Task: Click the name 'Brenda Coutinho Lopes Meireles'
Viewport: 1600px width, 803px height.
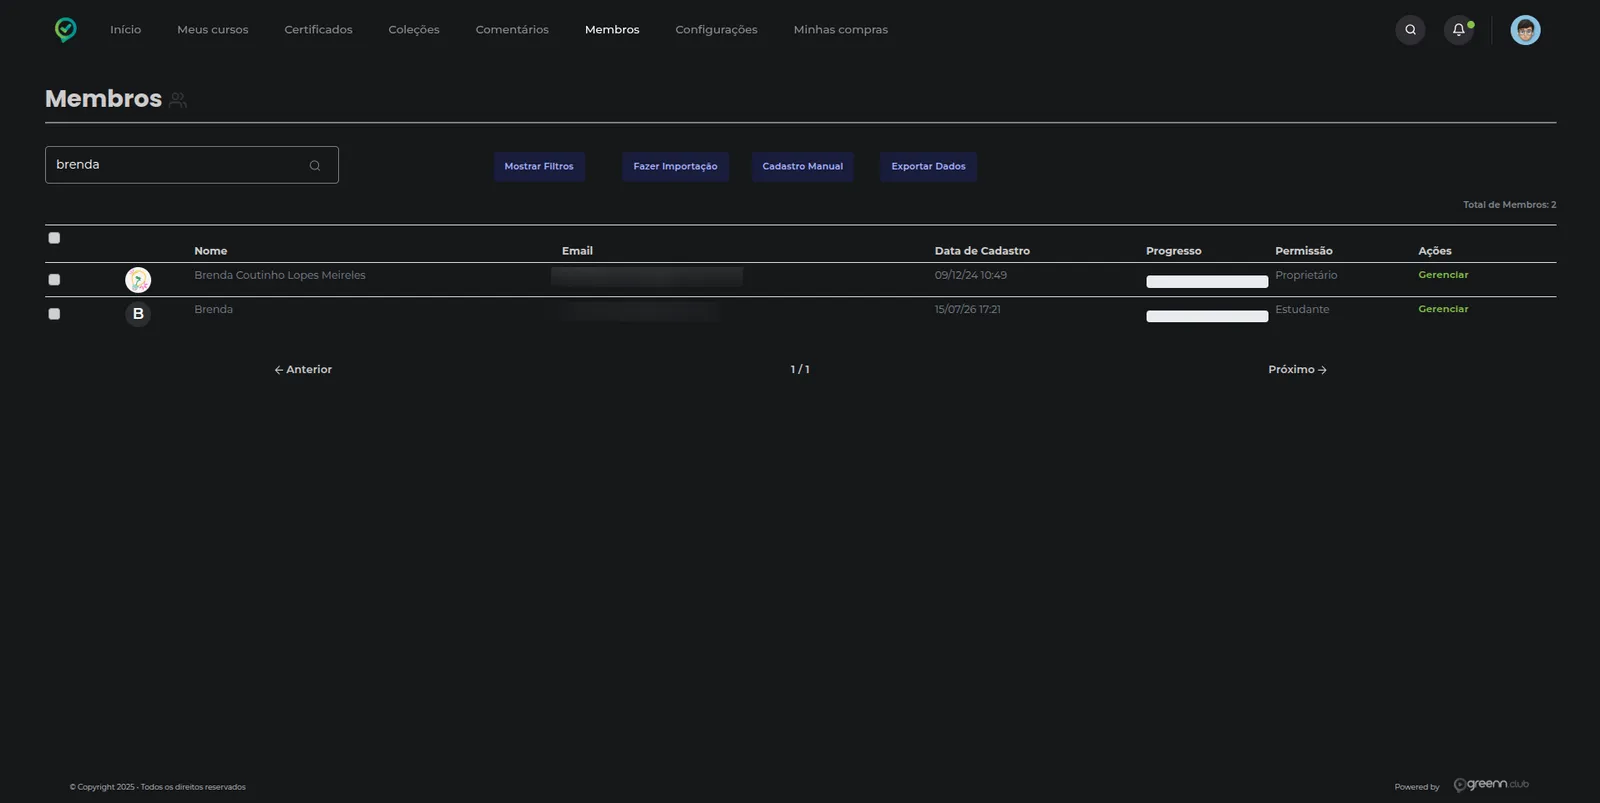Action: click(x=280, y=275)
